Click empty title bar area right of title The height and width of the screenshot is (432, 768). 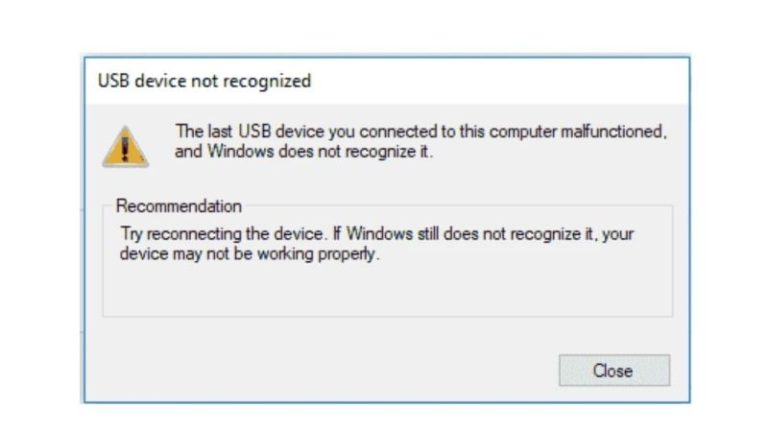pos(500,81)
